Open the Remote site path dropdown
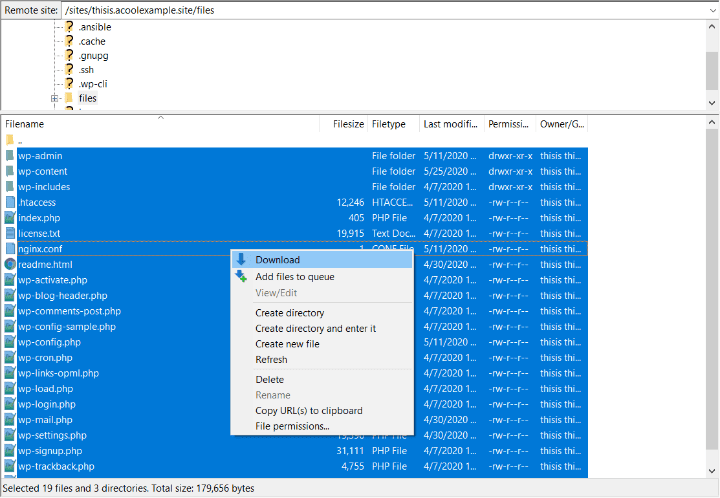Screen dimensions: 720x498 710,9
